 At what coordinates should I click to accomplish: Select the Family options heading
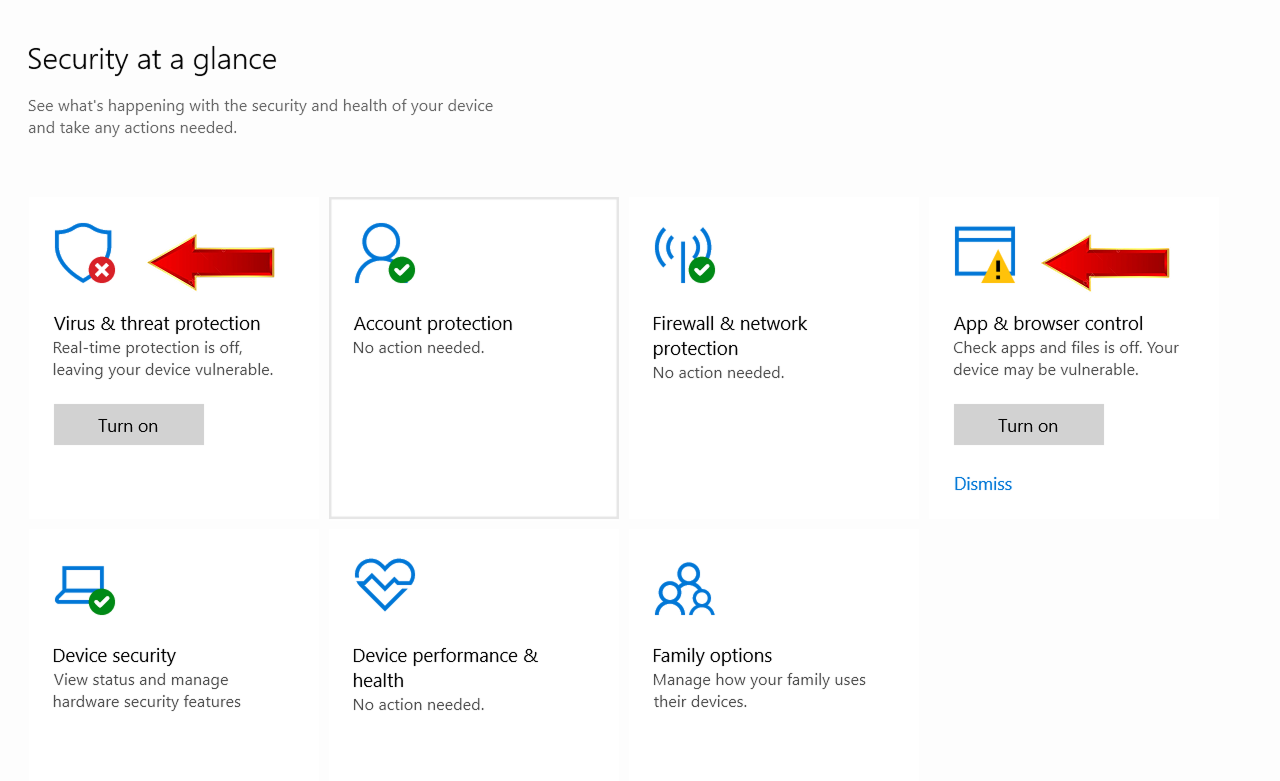click(x=712, y=656)
